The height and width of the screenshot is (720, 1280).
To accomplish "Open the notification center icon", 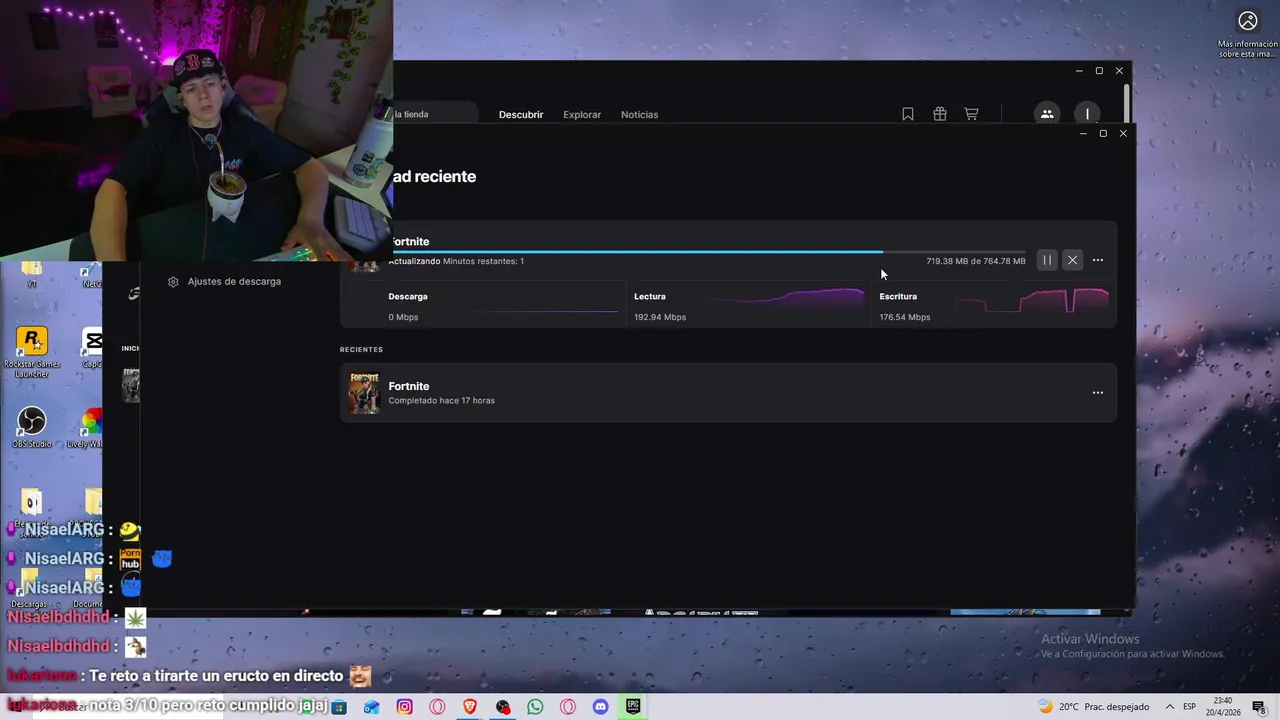I will click(1259, 707).
